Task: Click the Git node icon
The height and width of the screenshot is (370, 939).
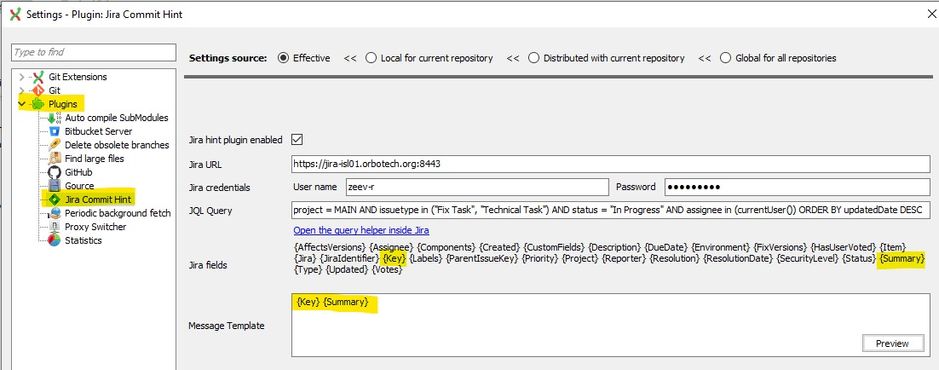Action: coord(38,90)
